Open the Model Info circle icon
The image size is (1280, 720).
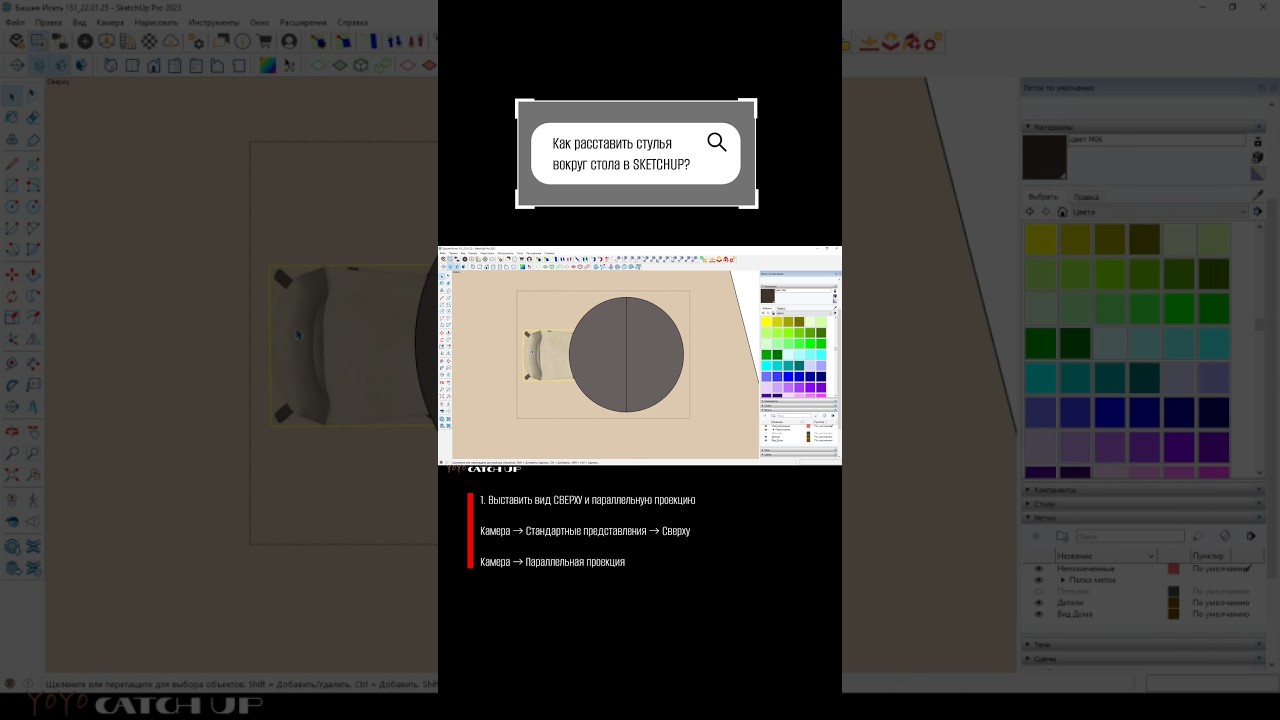point(242,41)
